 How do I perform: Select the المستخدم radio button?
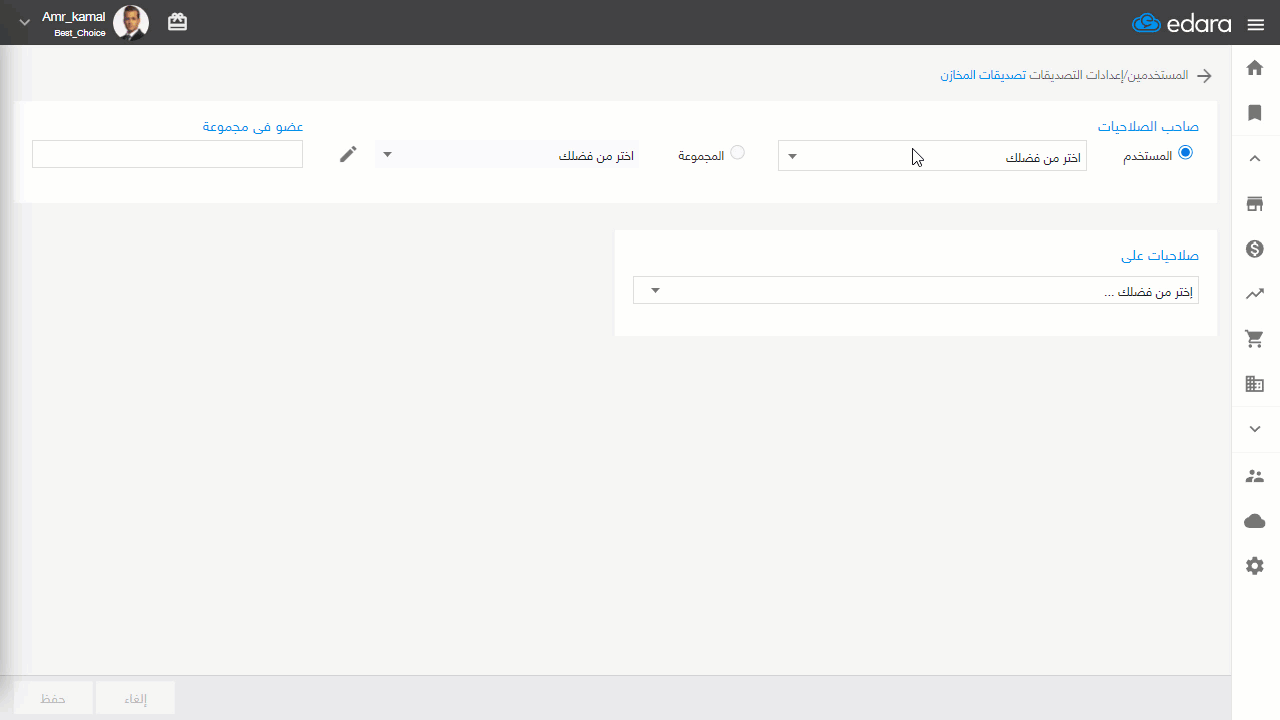(1186, 153)
